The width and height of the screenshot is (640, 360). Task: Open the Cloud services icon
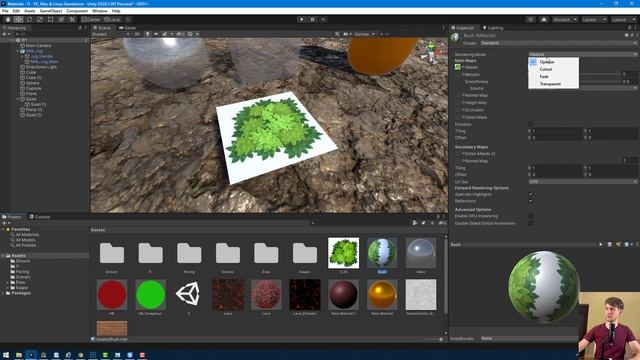click(544, 19)
